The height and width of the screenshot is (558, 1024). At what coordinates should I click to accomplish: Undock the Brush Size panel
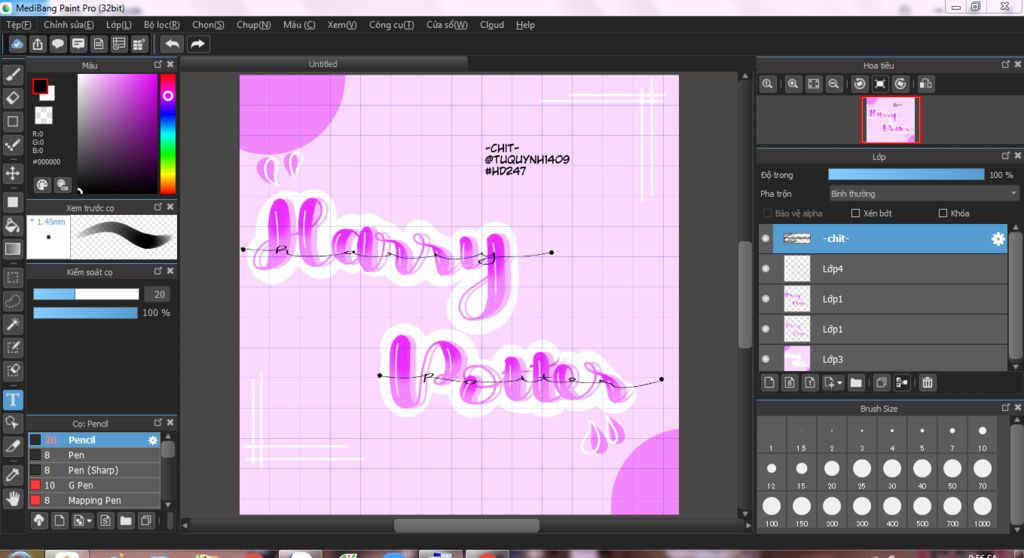point(1006,408)
